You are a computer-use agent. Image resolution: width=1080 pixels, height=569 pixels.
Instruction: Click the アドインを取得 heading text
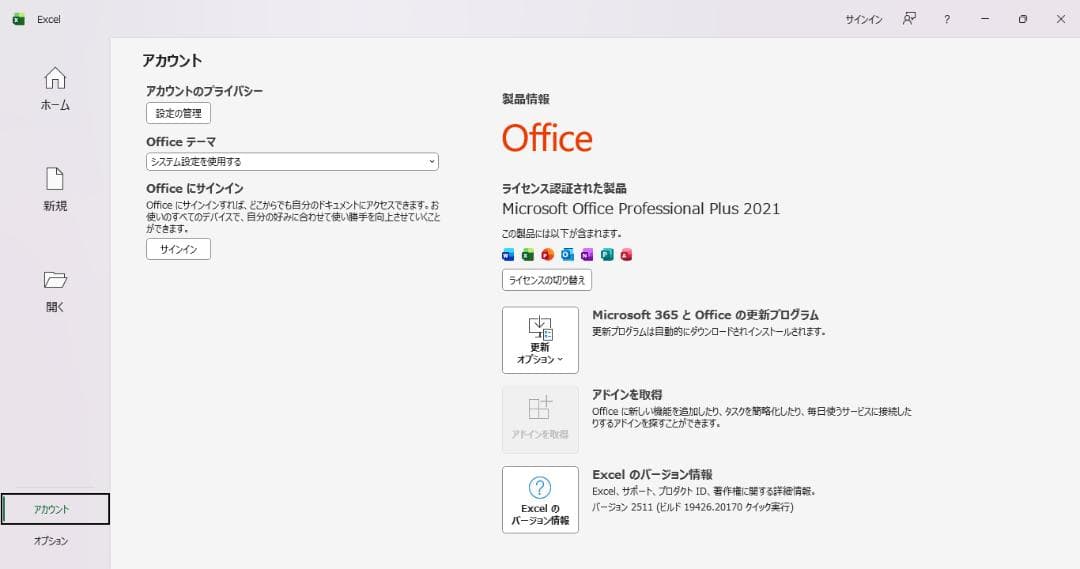pos(627,395)
